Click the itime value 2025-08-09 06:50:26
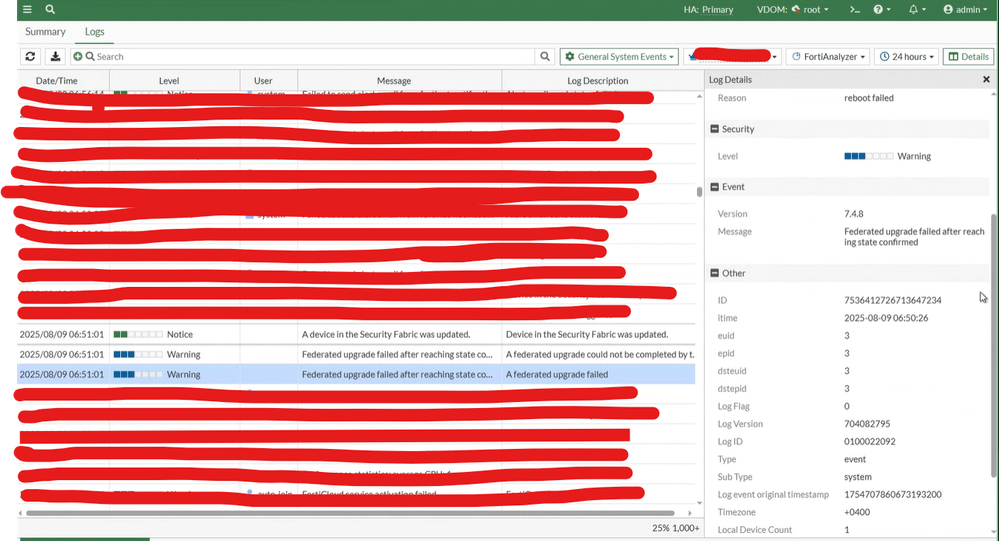 886,318
